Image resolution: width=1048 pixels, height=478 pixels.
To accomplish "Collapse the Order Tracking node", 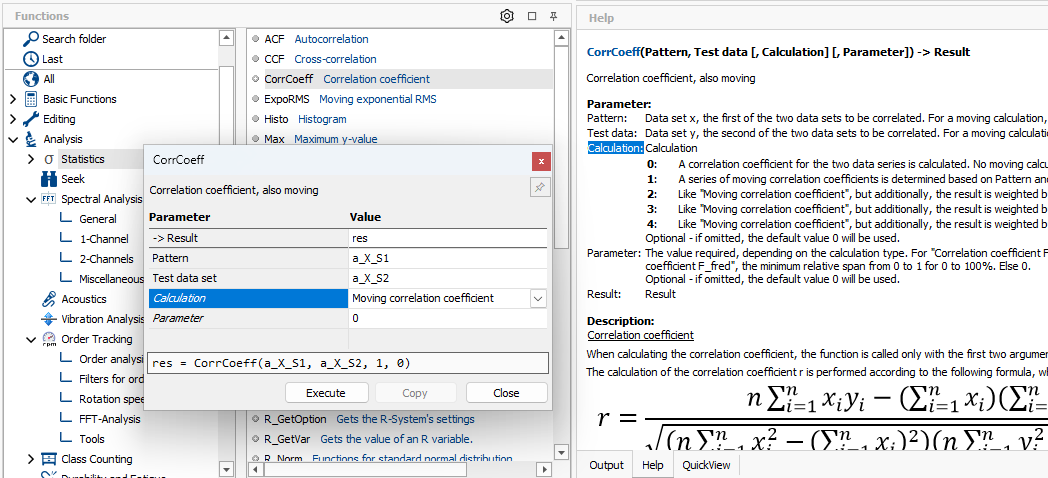I will 31,339.
